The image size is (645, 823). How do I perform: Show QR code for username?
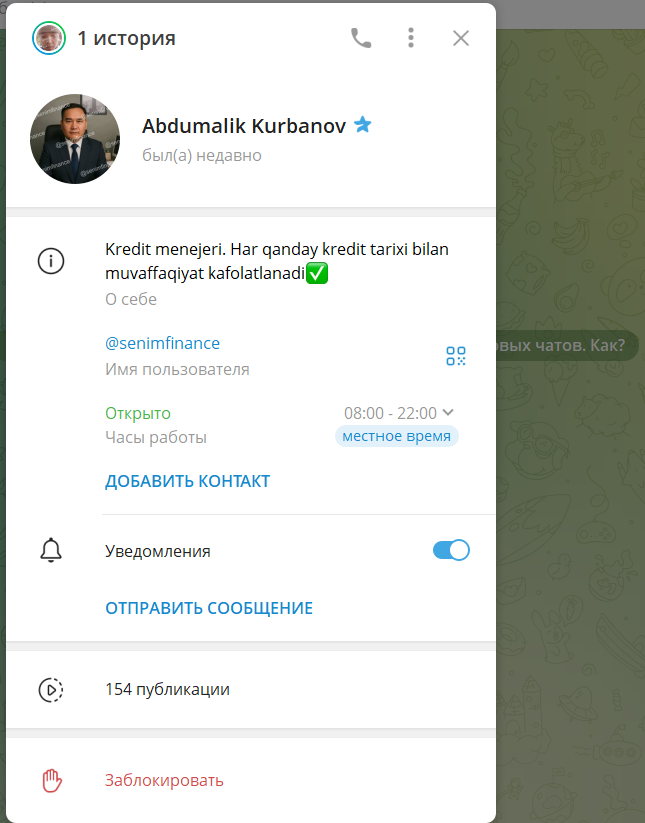(456, 356)
